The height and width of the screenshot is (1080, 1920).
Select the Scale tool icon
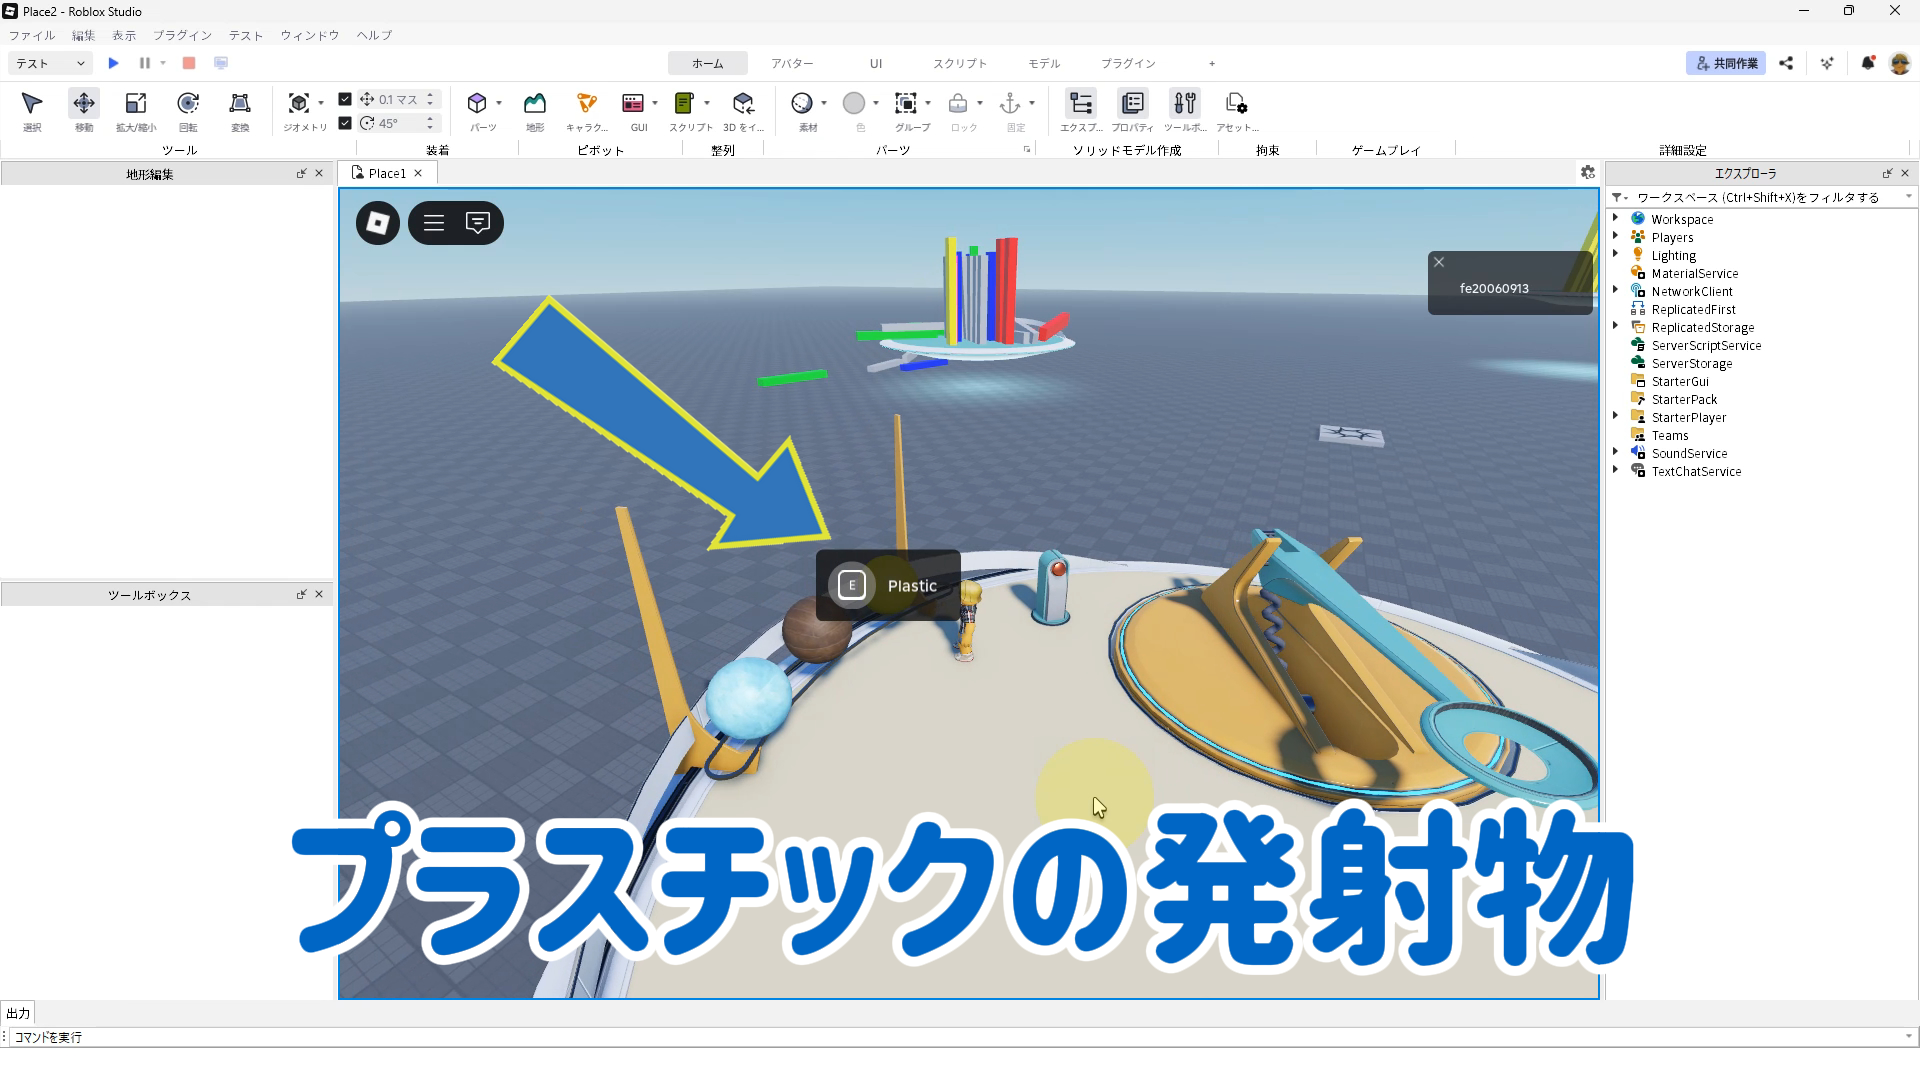[x=136, y=104]
